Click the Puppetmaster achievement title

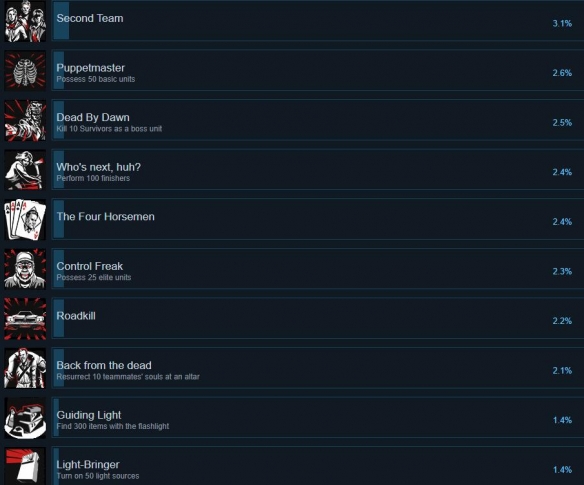point(91,68)
